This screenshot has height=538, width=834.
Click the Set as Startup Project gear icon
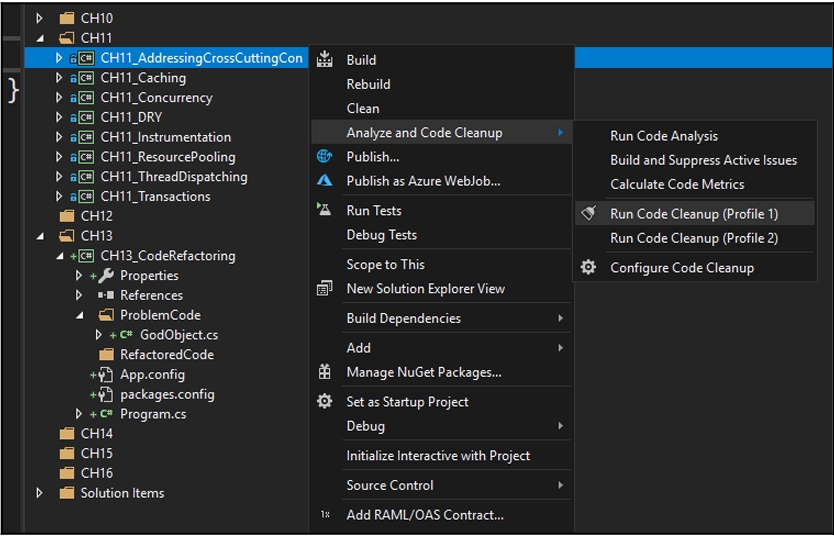pyautogui.click(x=324, y=401)
